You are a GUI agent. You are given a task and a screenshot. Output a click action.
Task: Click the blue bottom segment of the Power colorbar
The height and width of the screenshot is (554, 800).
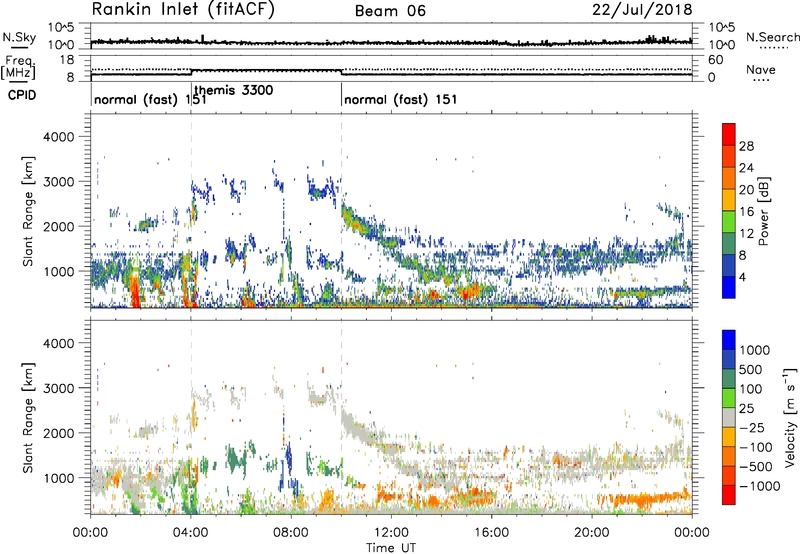729,287
